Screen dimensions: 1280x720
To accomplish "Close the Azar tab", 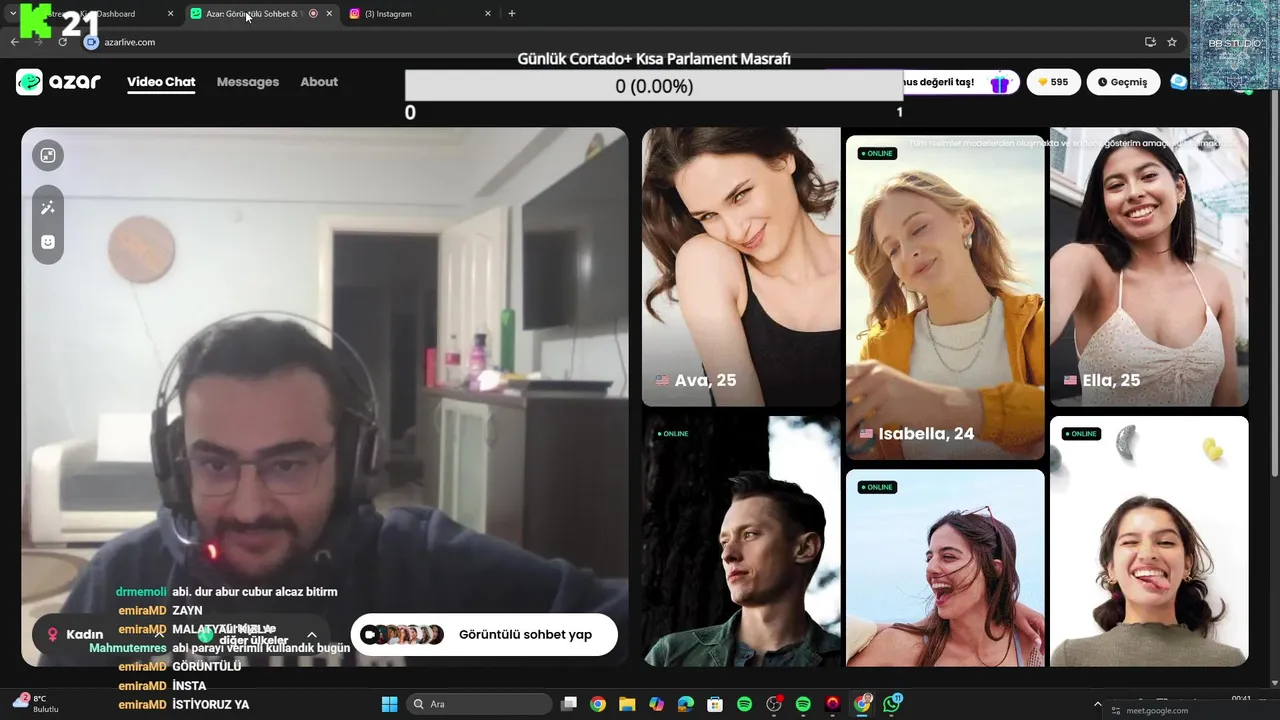I will (329, 14).
